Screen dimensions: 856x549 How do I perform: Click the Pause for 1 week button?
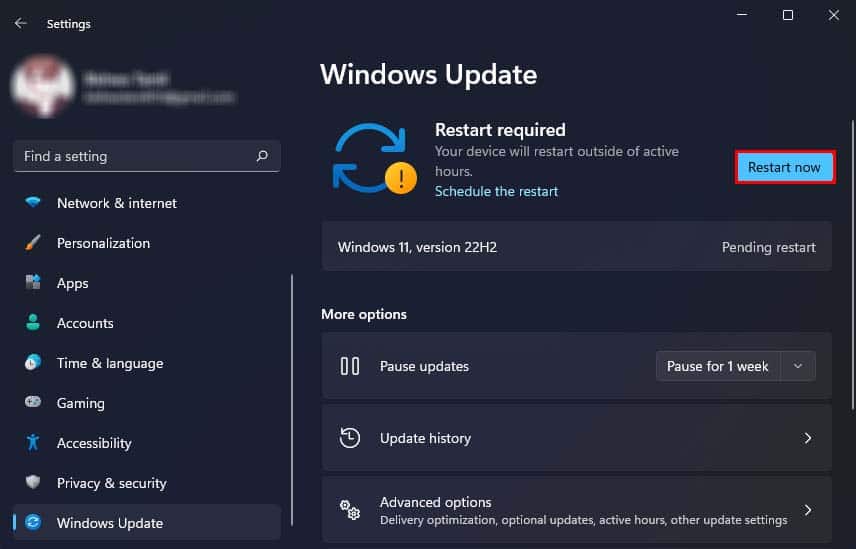click(x=718, y=366)
